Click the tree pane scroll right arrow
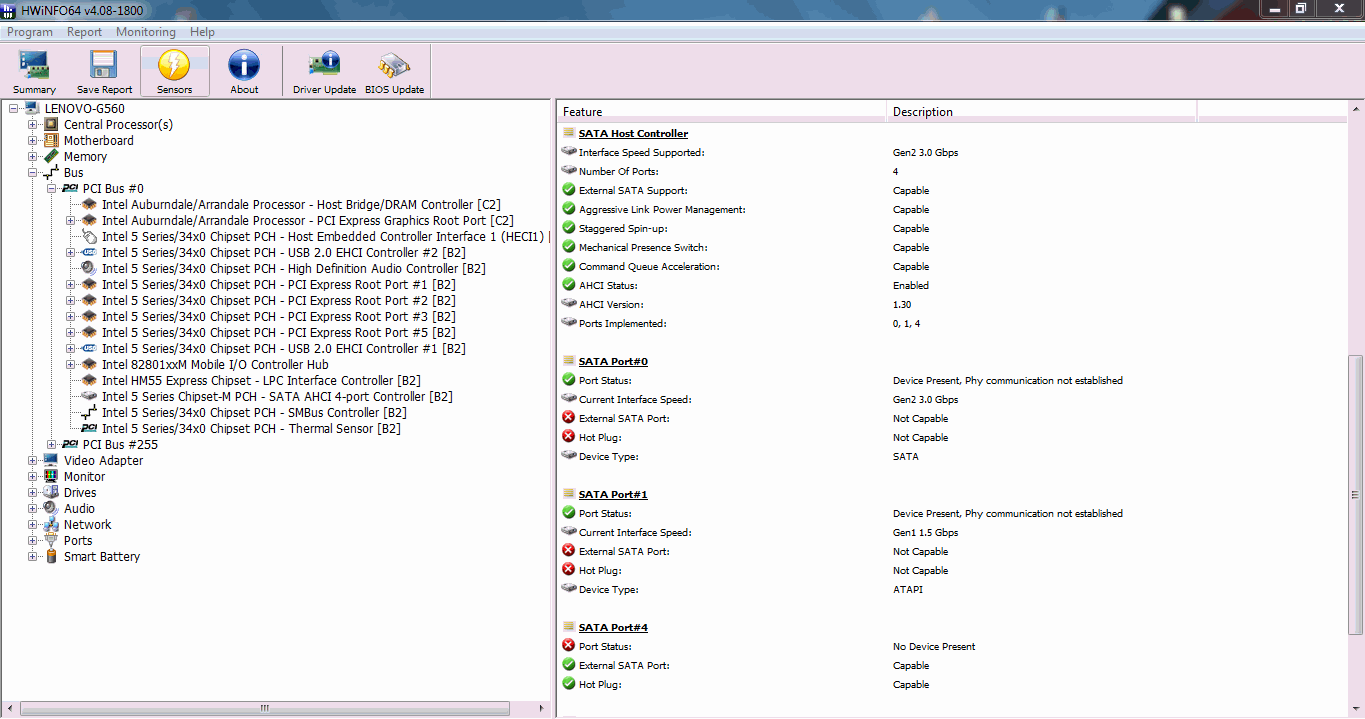Viewport: 1365px width, 719px height. point(542,708)
